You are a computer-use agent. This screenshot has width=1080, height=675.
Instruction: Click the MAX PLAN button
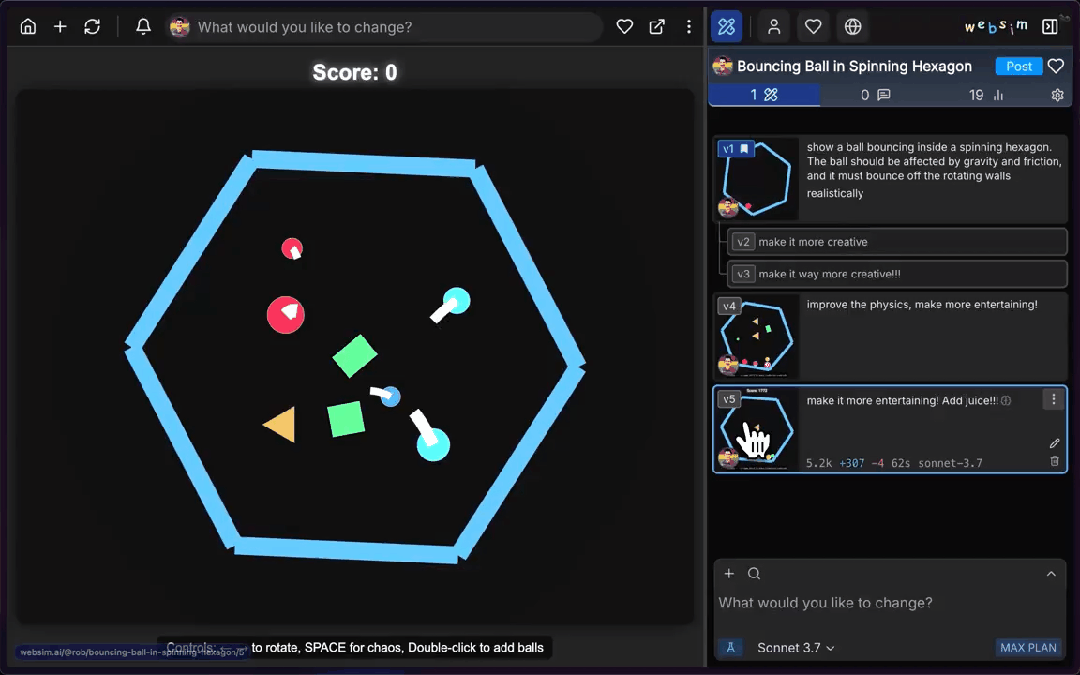pyautogui.click(x=1028, y=647)
